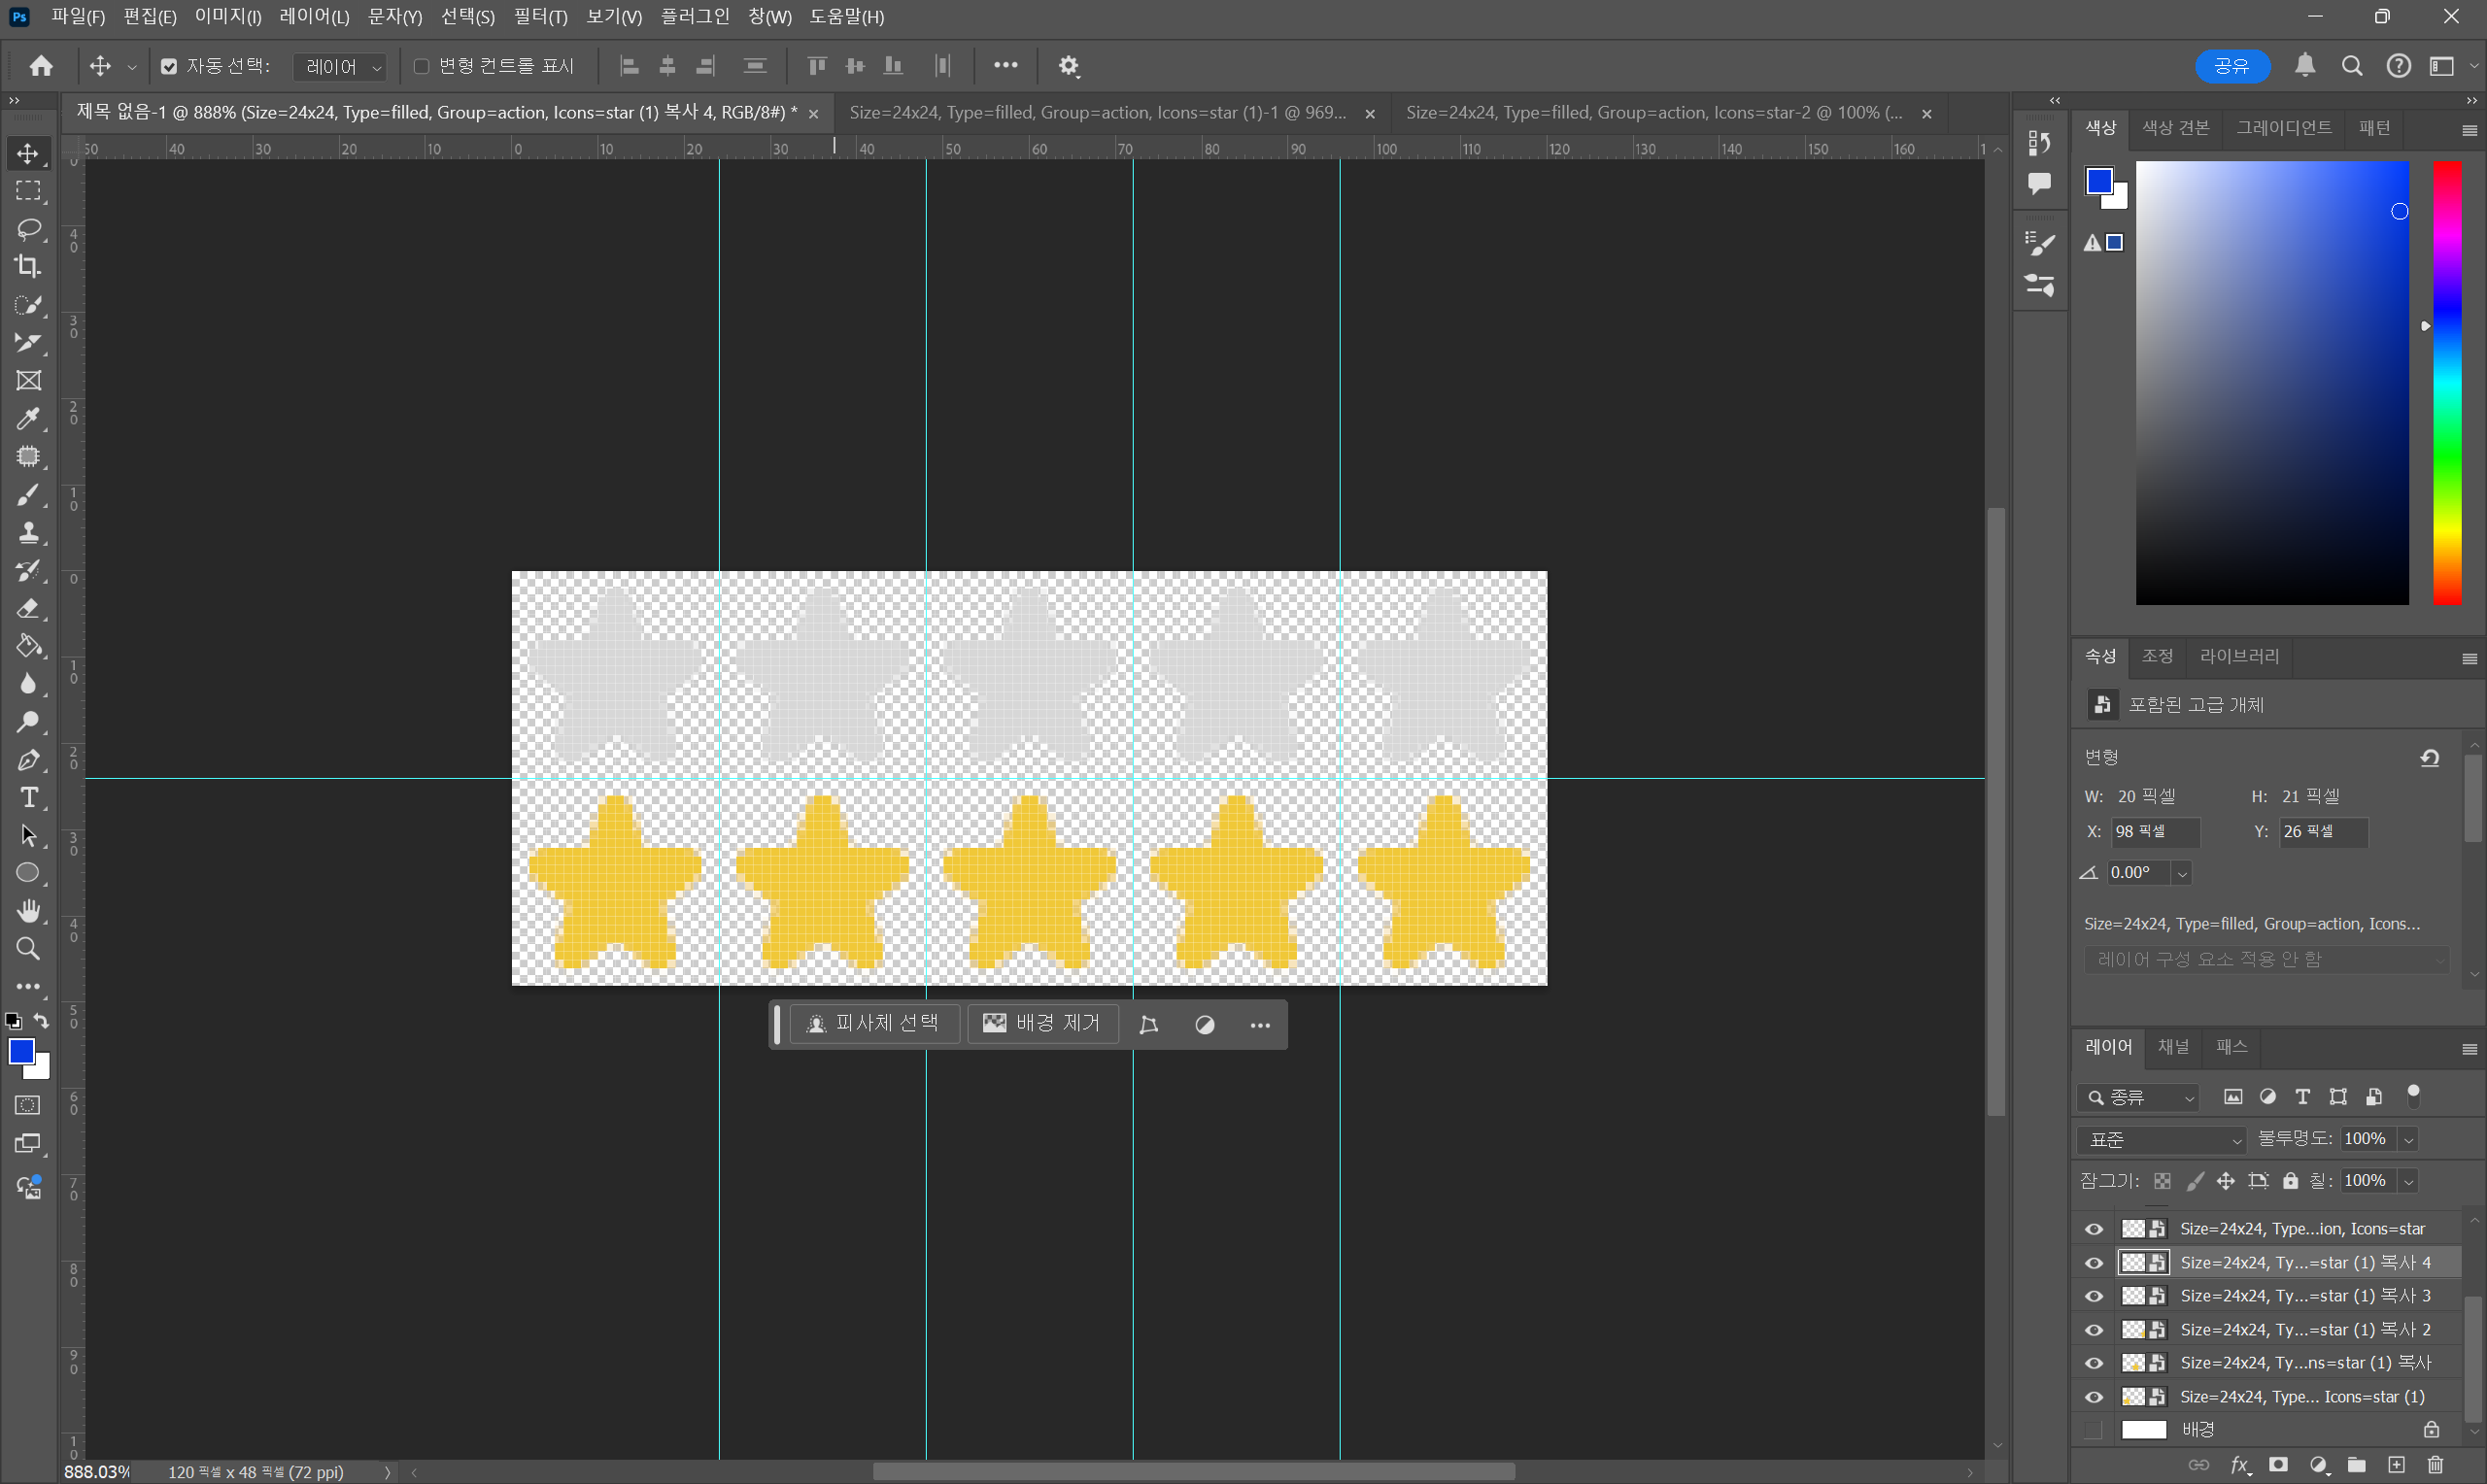Viewport: 2487px width, 1484px height.
Task: Click the delete layer trash icon
Action: (x=2435, y=1465)
